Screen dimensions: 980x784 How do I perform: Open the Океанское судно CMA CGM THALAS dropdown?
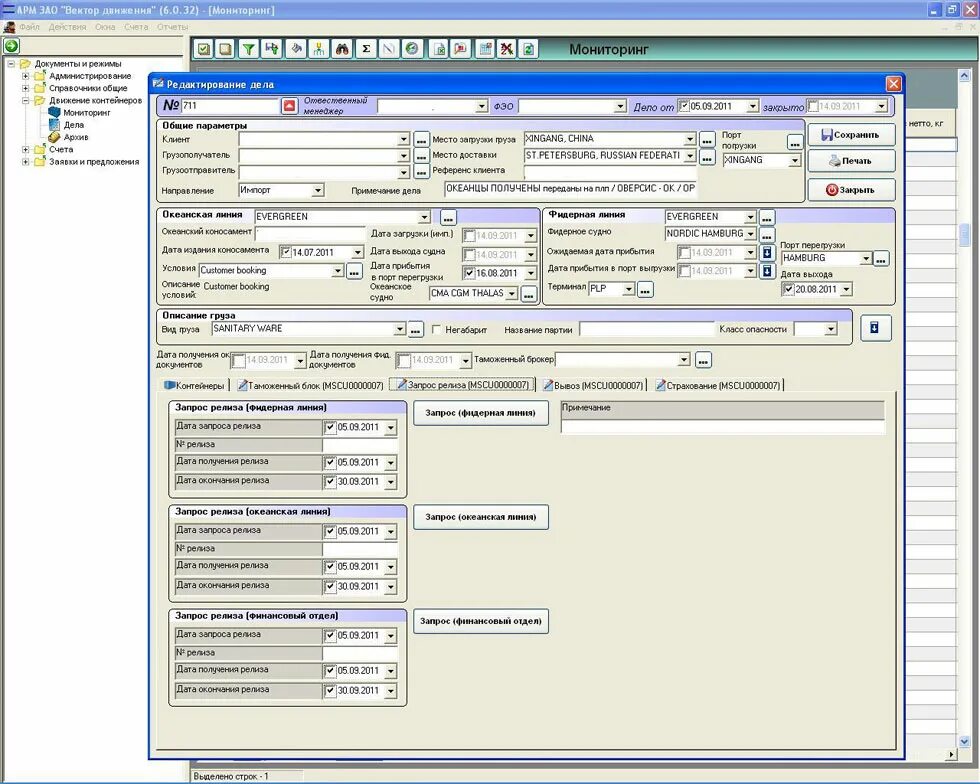[512, 293]
